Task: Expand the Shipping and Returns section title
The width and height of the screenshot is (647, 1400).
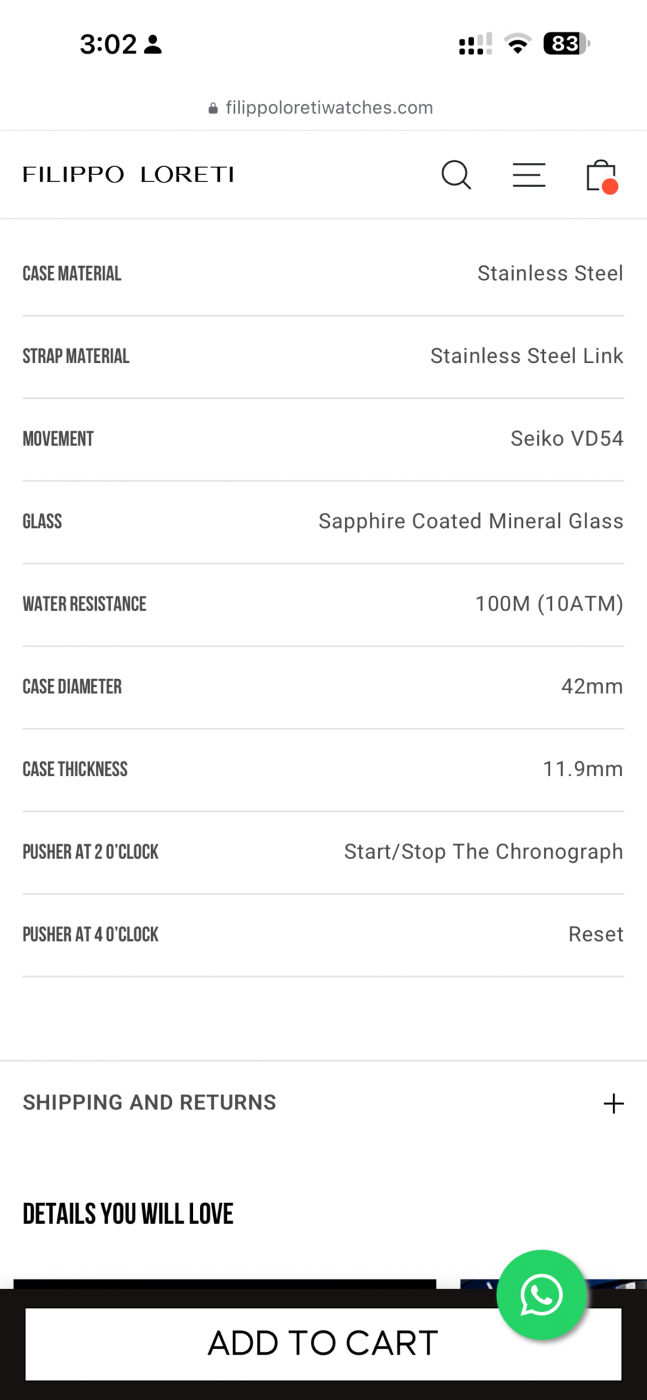Action: click(149, 1102)
